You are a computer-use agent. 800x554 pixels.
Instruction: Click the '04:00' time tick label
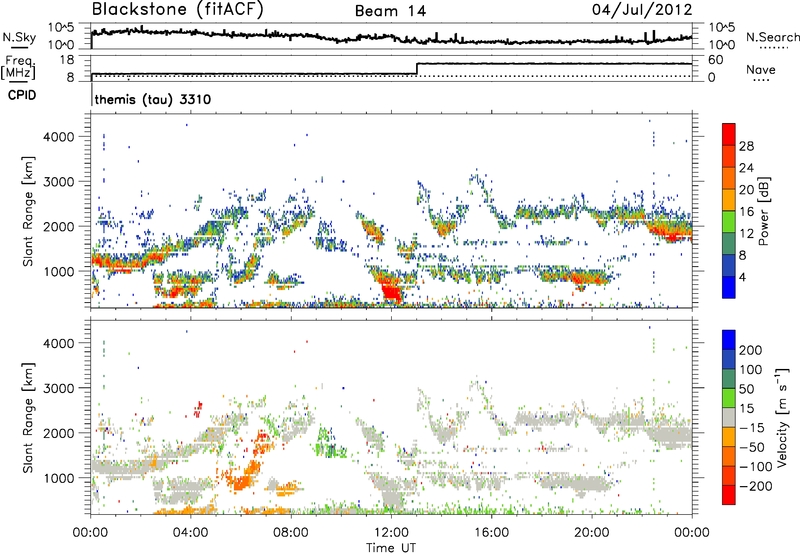point(190,533)
